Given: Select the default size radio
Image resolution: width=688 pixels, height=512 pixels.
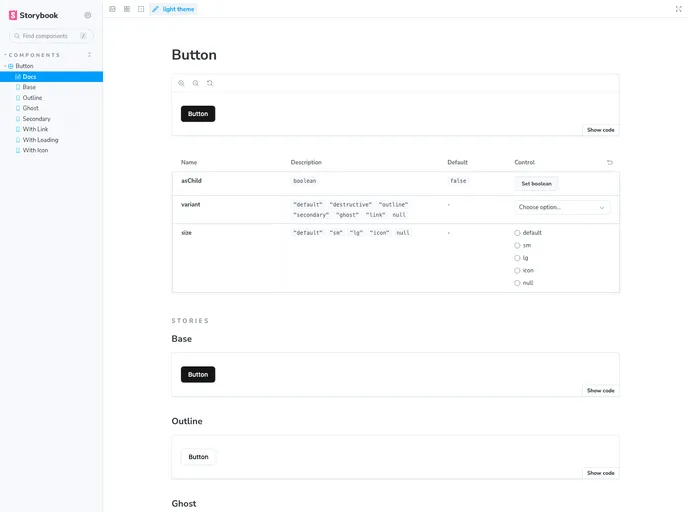Looking at the screenshot, I should [x=517, y=233].
